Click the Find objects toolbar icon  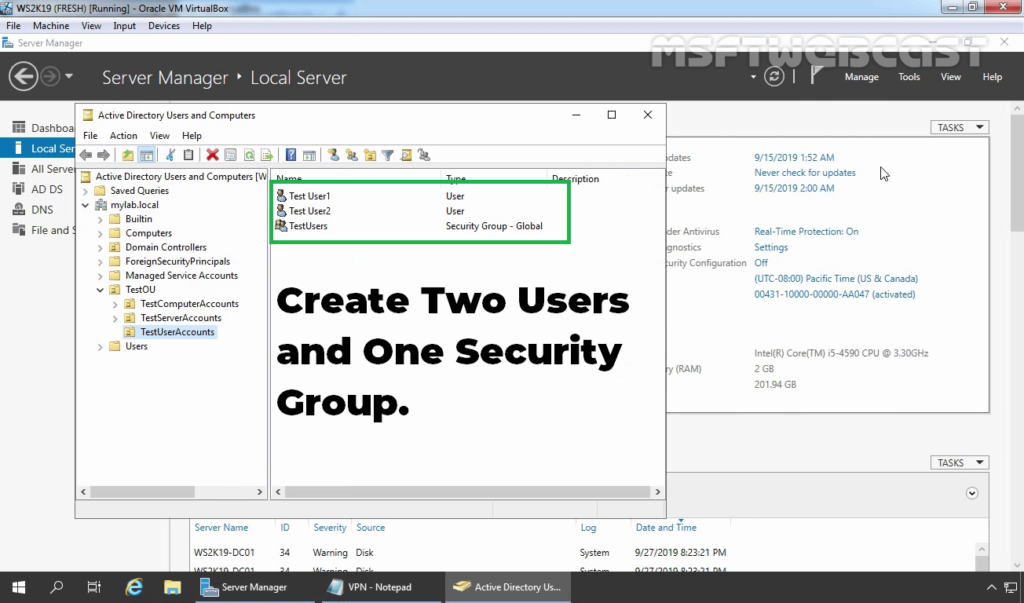pyautogui.click(x=406, y=155)
